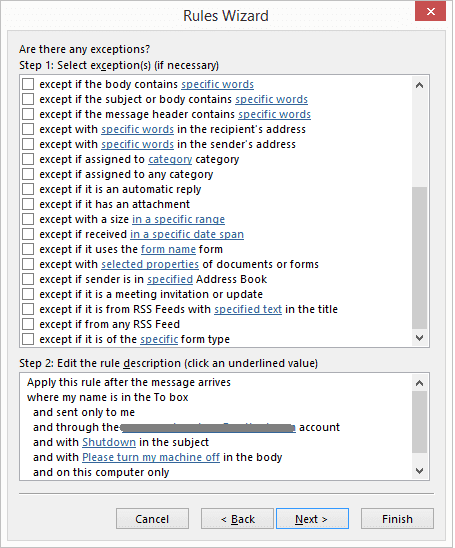
Task: Click the rule description scroll-down arrow
Action: tap(419, 471)
